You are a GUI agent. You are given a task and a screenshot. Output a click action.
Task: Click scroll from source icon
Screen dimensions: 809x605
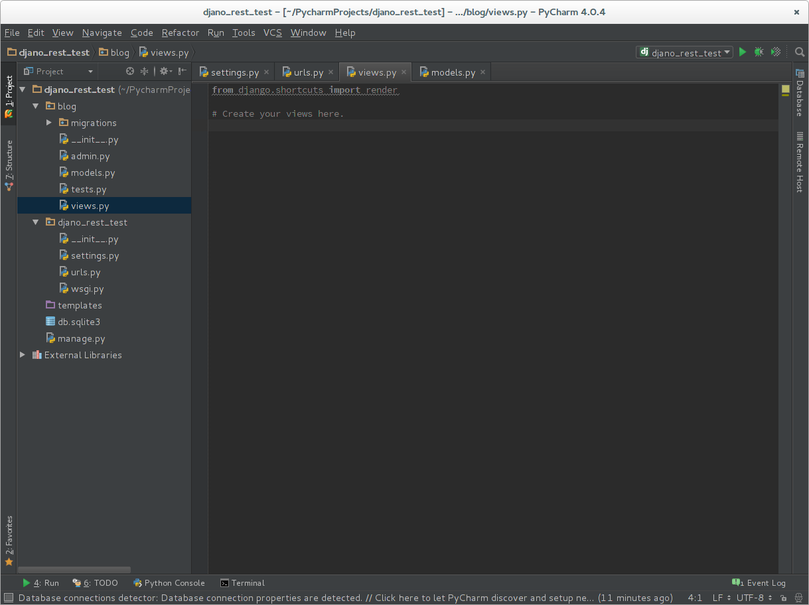pos(130,71)
